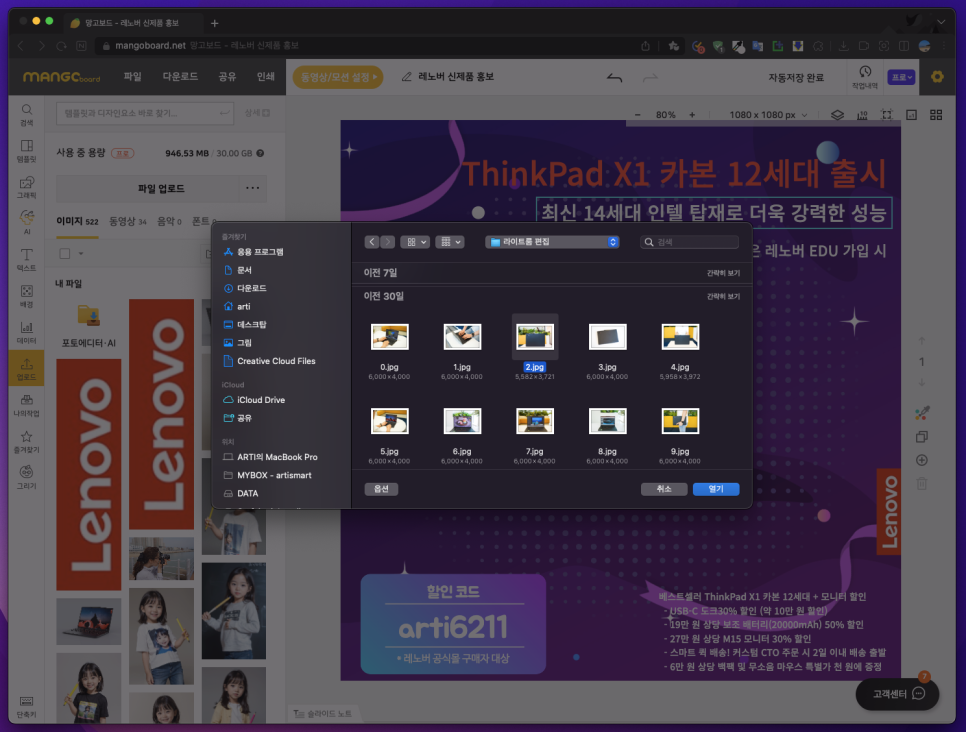Open the 라이트룸 편집 folder path dropdown

coord(552,242)
